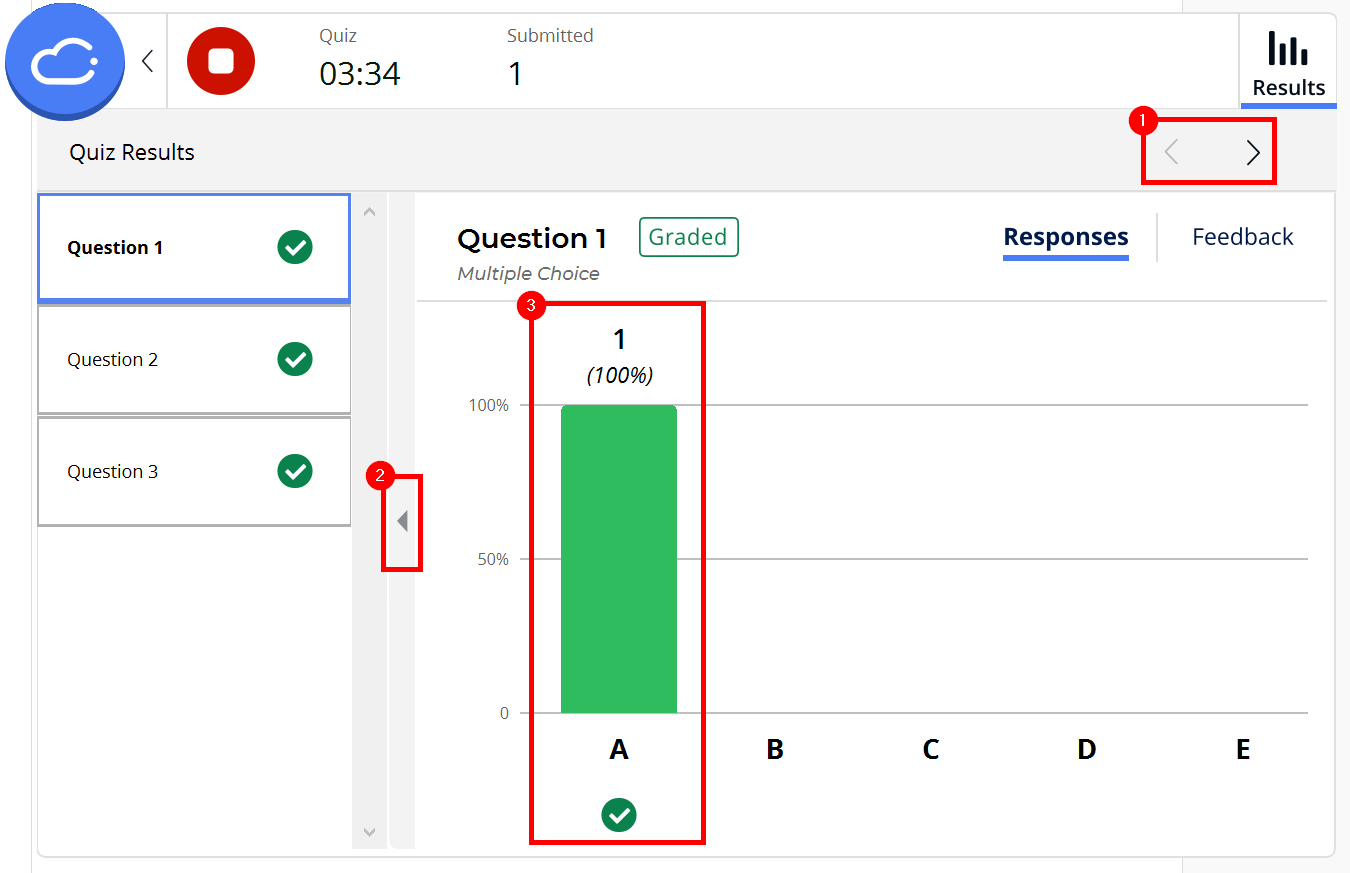The width and height of the screenshot is (1350, 873).
Task: Click the checkmark under answer A
Action: click(x=618, y=815)
